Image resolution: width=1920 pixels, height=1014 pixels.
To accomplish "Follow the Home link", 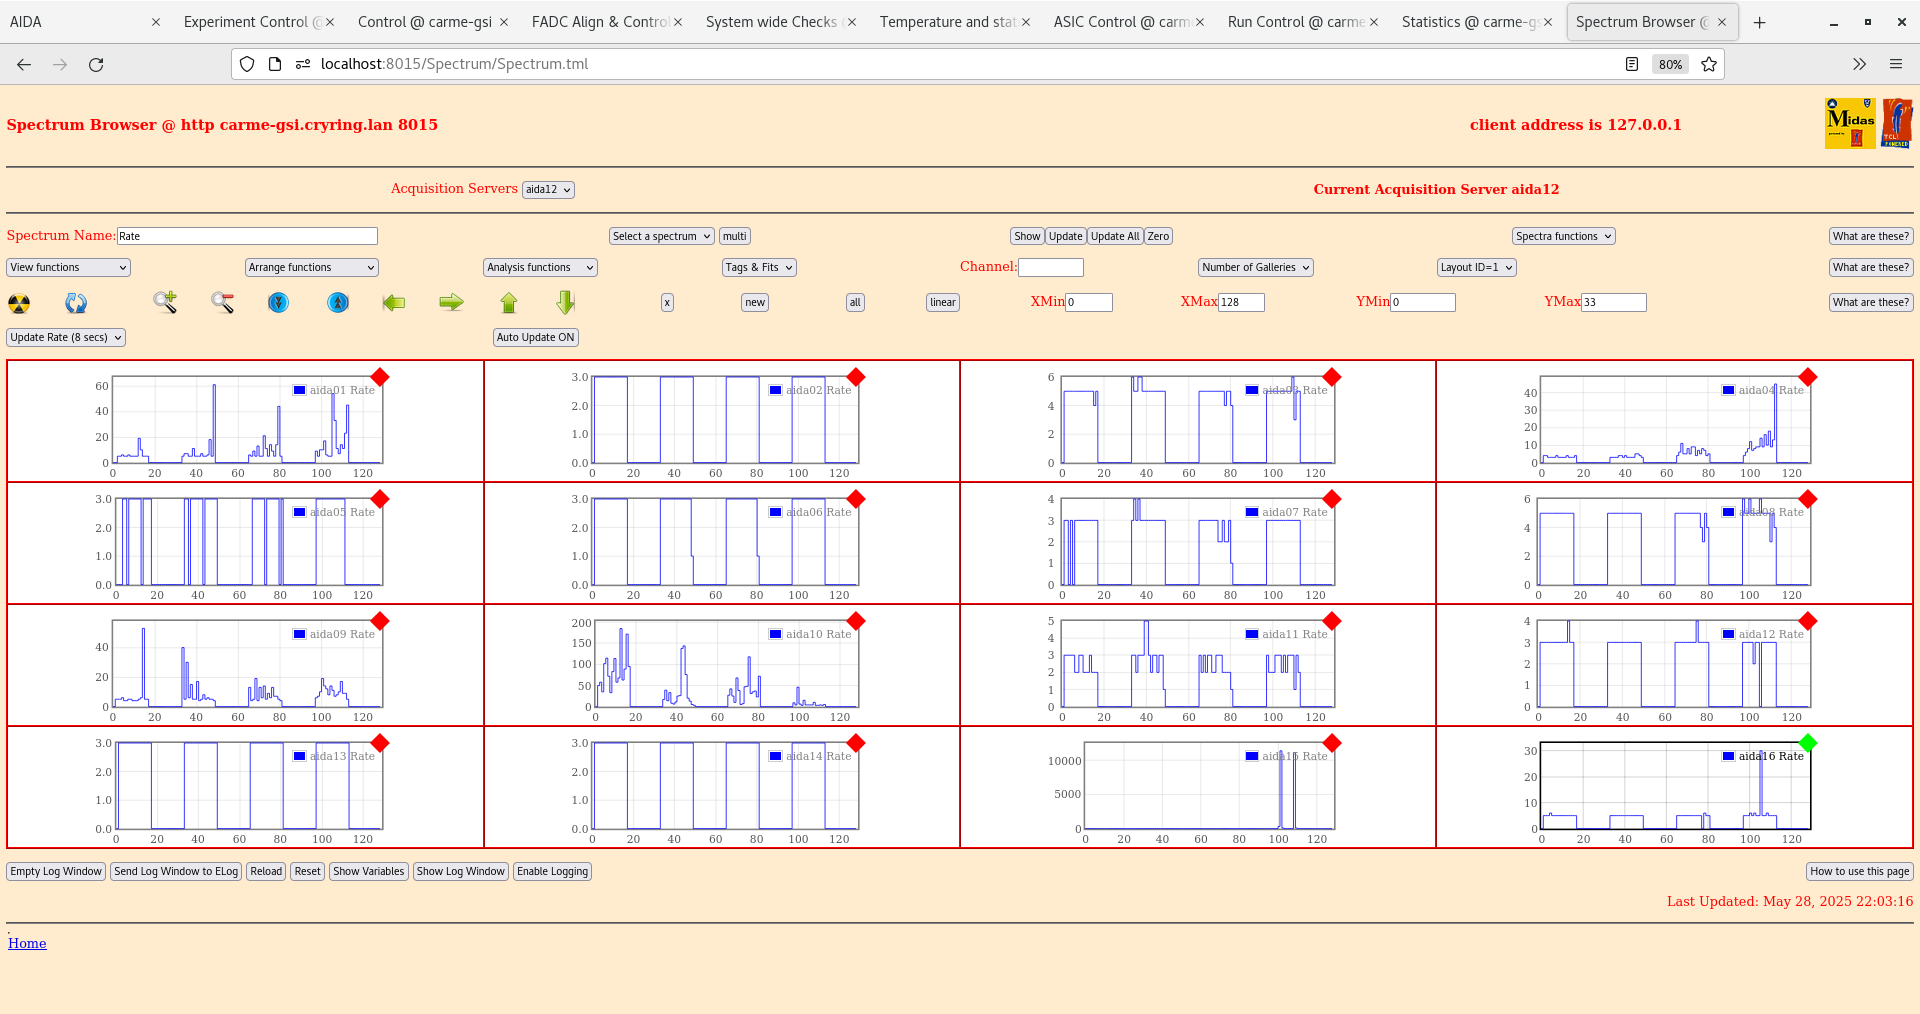I will (x=27, y=943).
